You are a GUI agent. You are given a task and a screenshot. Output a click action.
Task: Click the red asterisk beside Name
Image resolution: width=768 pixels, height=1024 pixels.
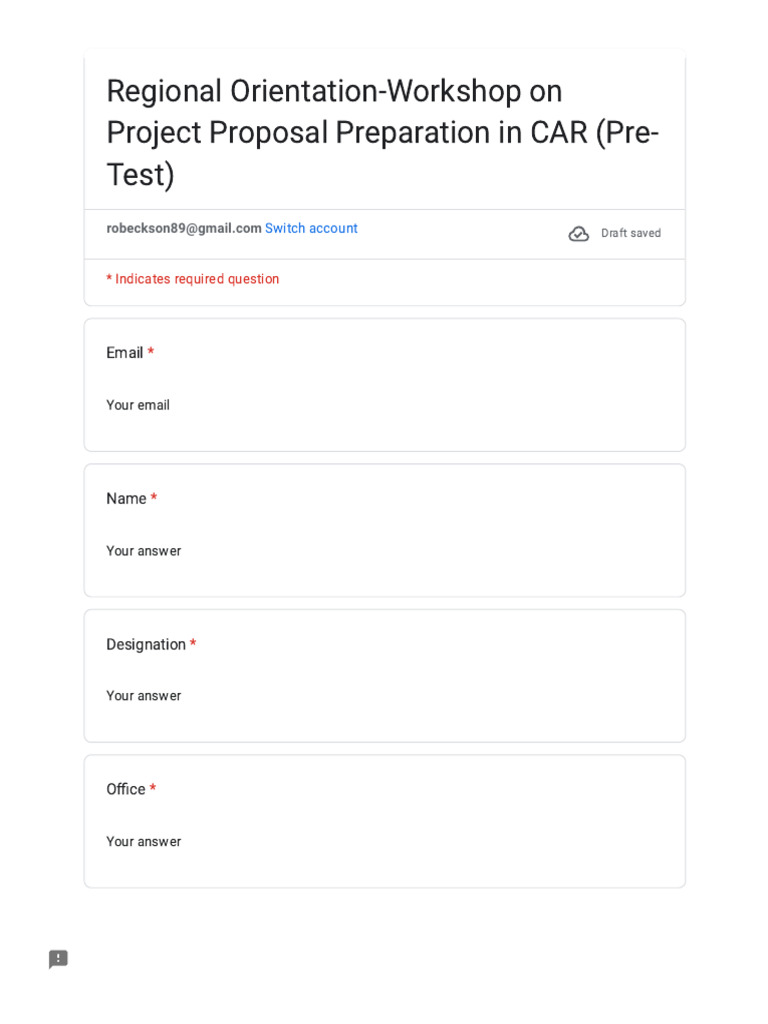point(154,497)
